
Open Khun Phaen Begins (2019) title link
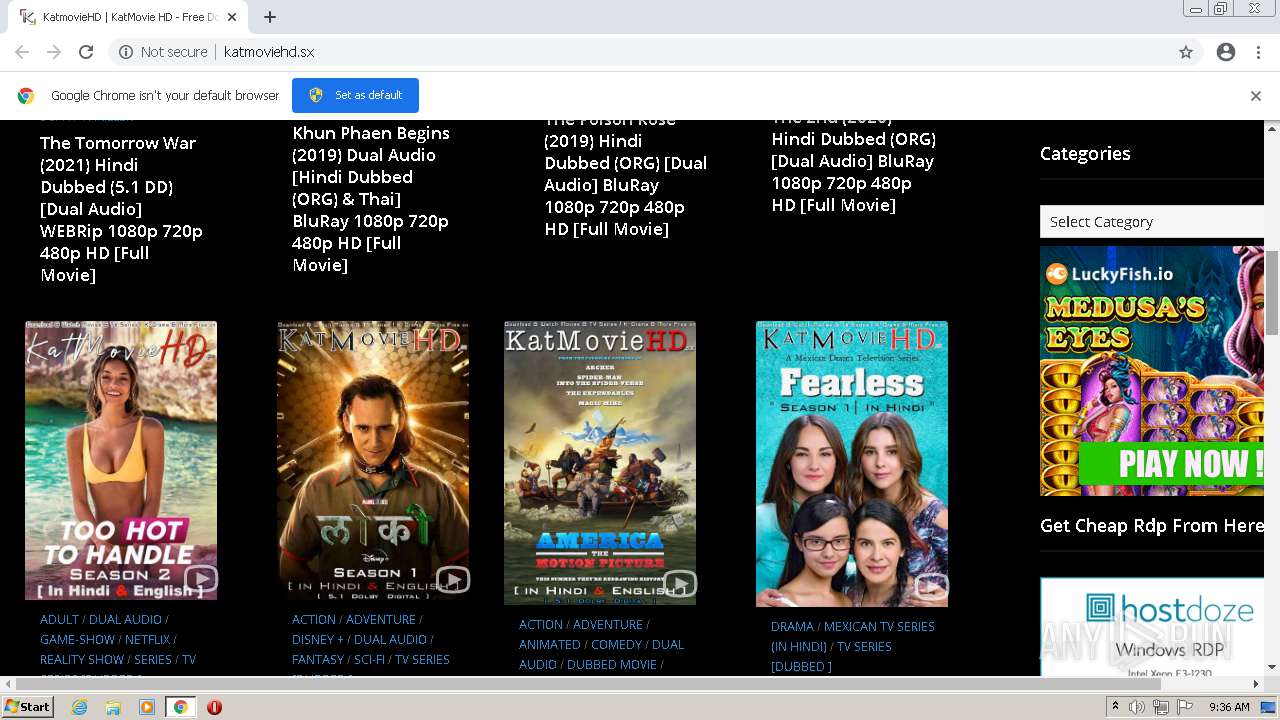click(x=371, y=199)
